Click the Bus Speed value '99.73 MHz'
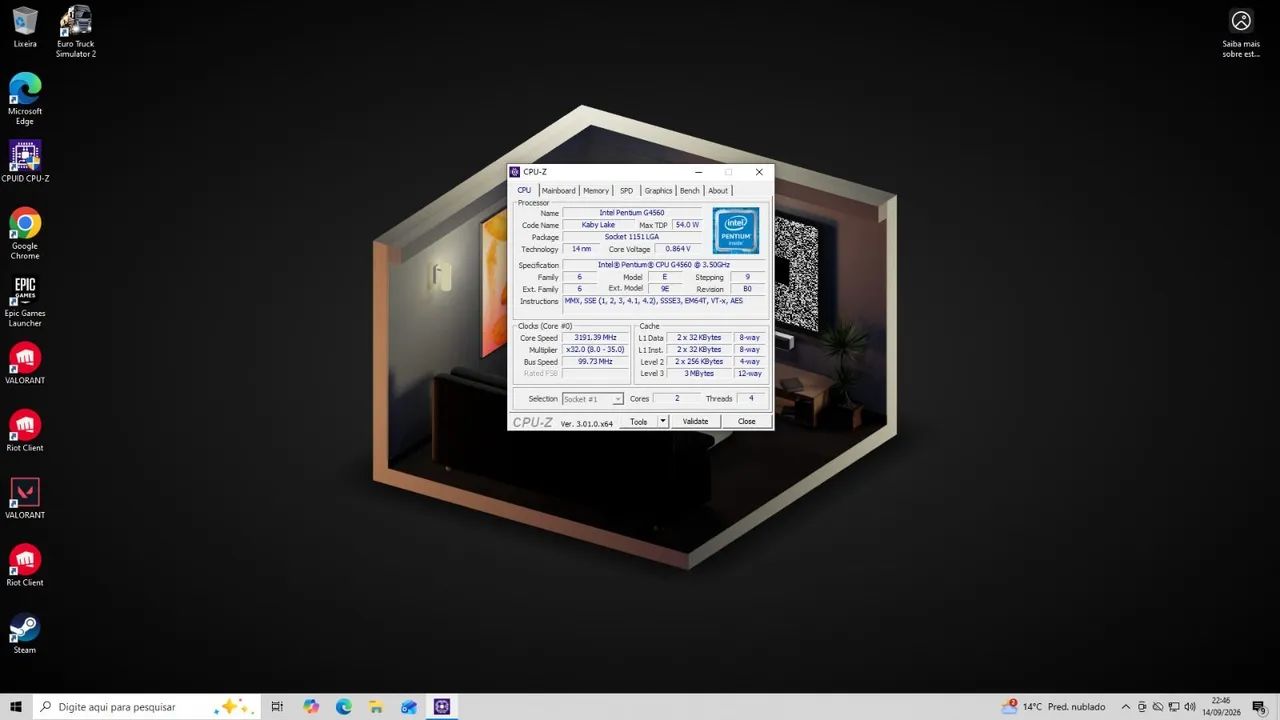The width and height of the screenshot is (1280, 720). pos(596,362)
